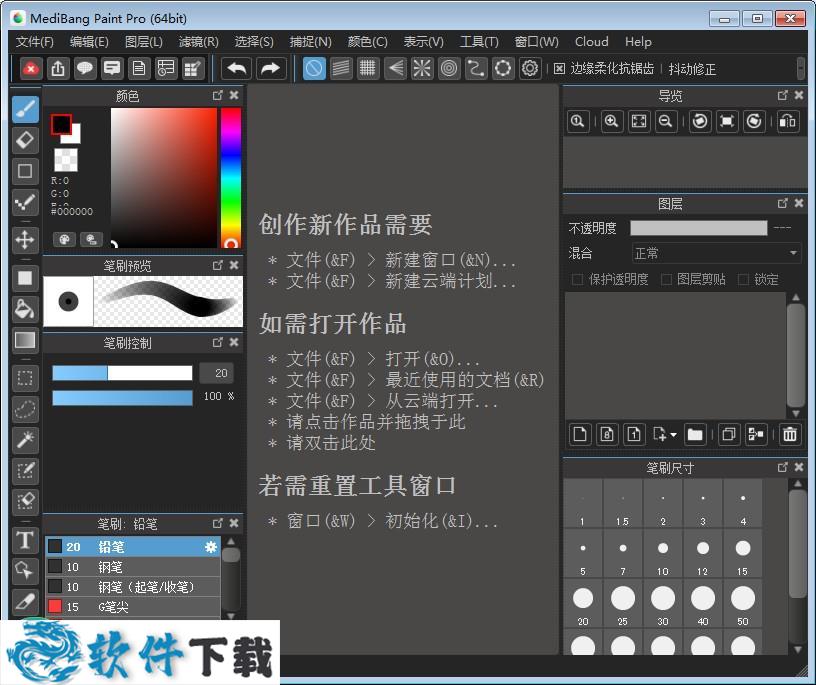Toggle the 锁定 layer checkbox
The image size is (816, 685).
point(743,280)
